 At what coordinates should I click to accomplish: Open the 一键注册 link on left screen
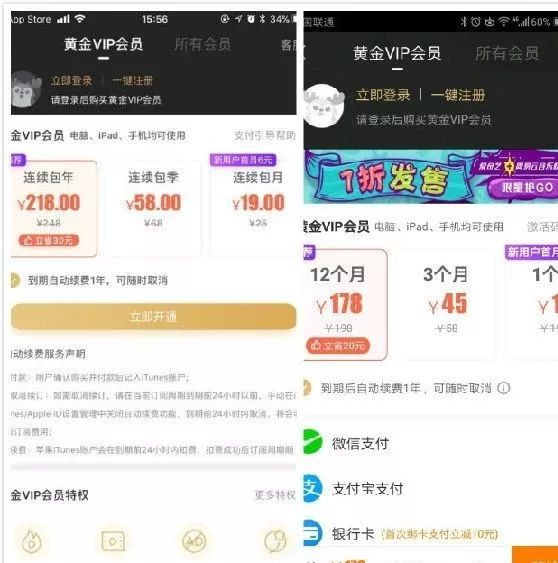[132, 80]
